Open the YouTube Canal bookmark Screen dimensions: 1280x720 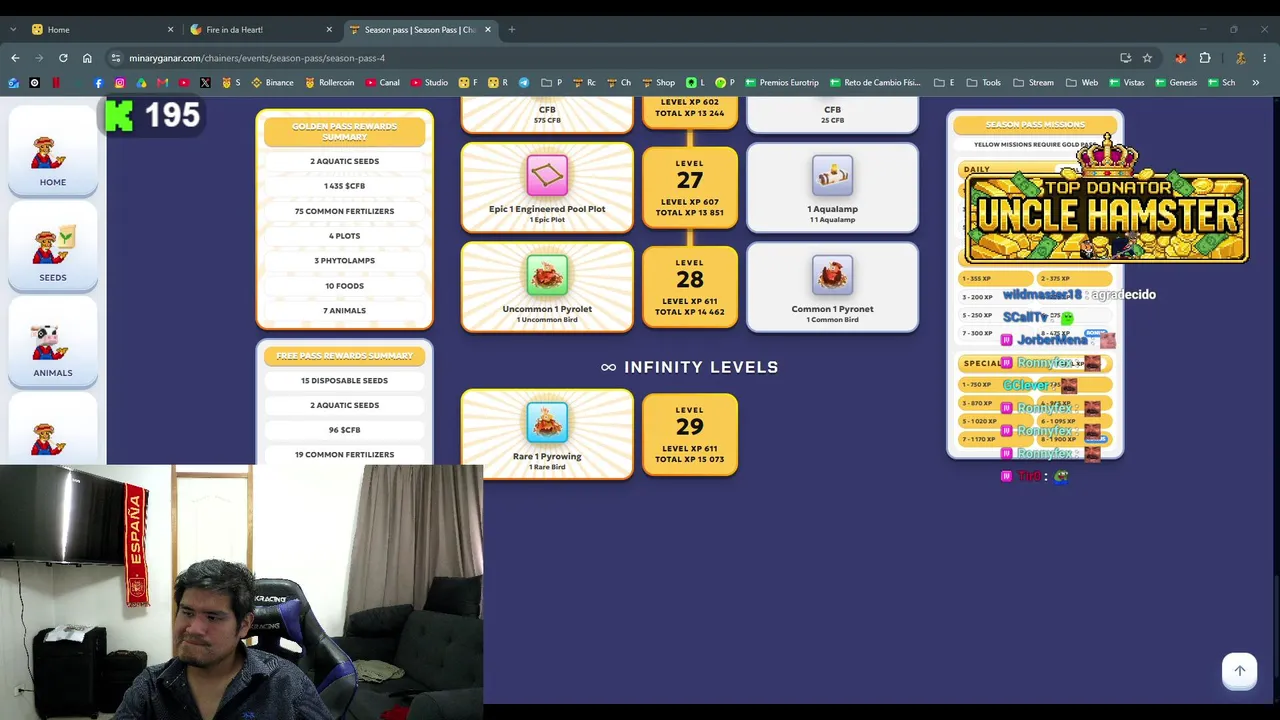[x=382, y=82]
